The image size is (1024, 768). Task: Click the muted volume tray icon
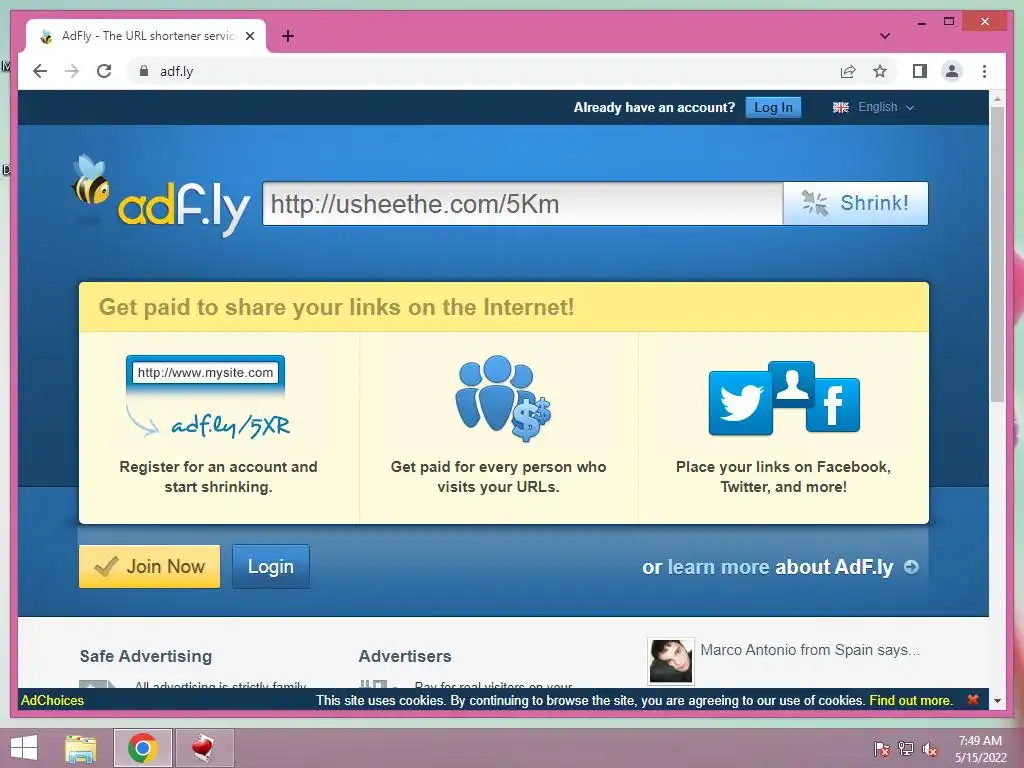pos(929,749)
